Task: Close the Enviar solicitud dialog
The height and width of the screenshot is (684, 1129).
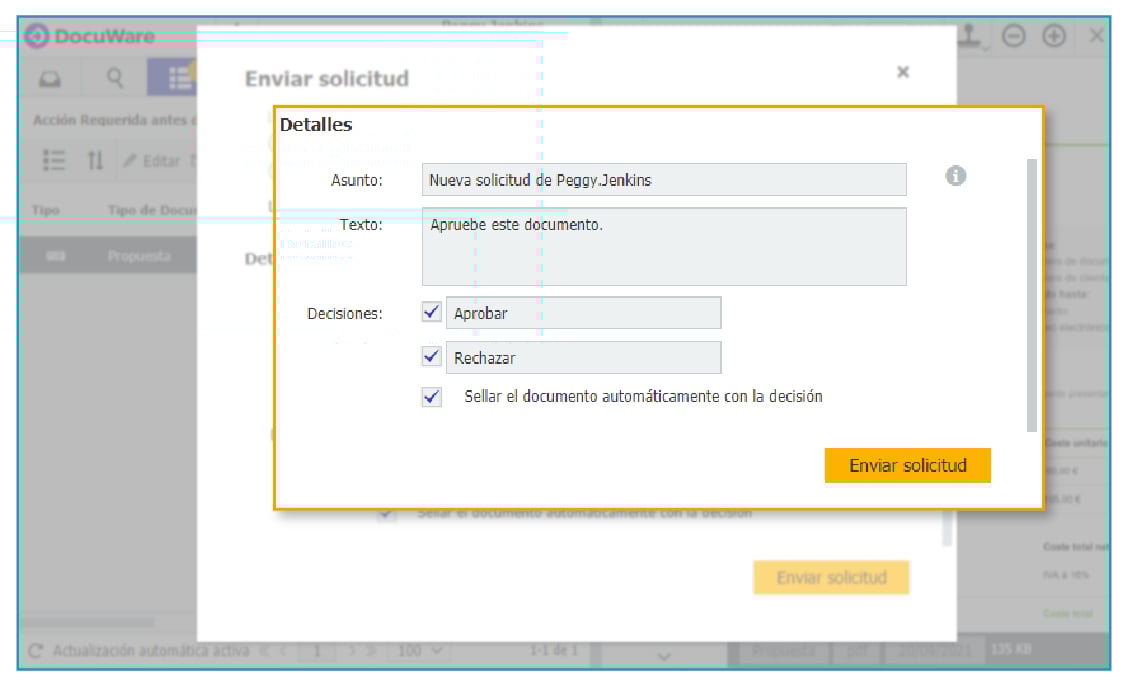Action: point(902,72)
